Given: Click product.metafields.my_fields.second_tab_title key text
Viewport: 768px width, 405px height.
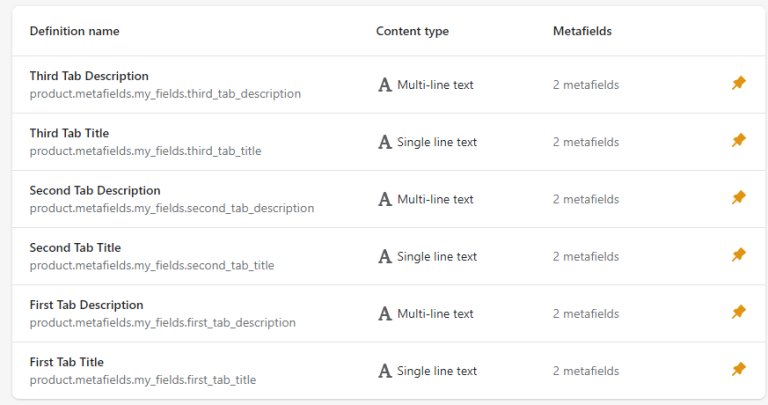Looking at the screenshot, I should pos(152,265).
